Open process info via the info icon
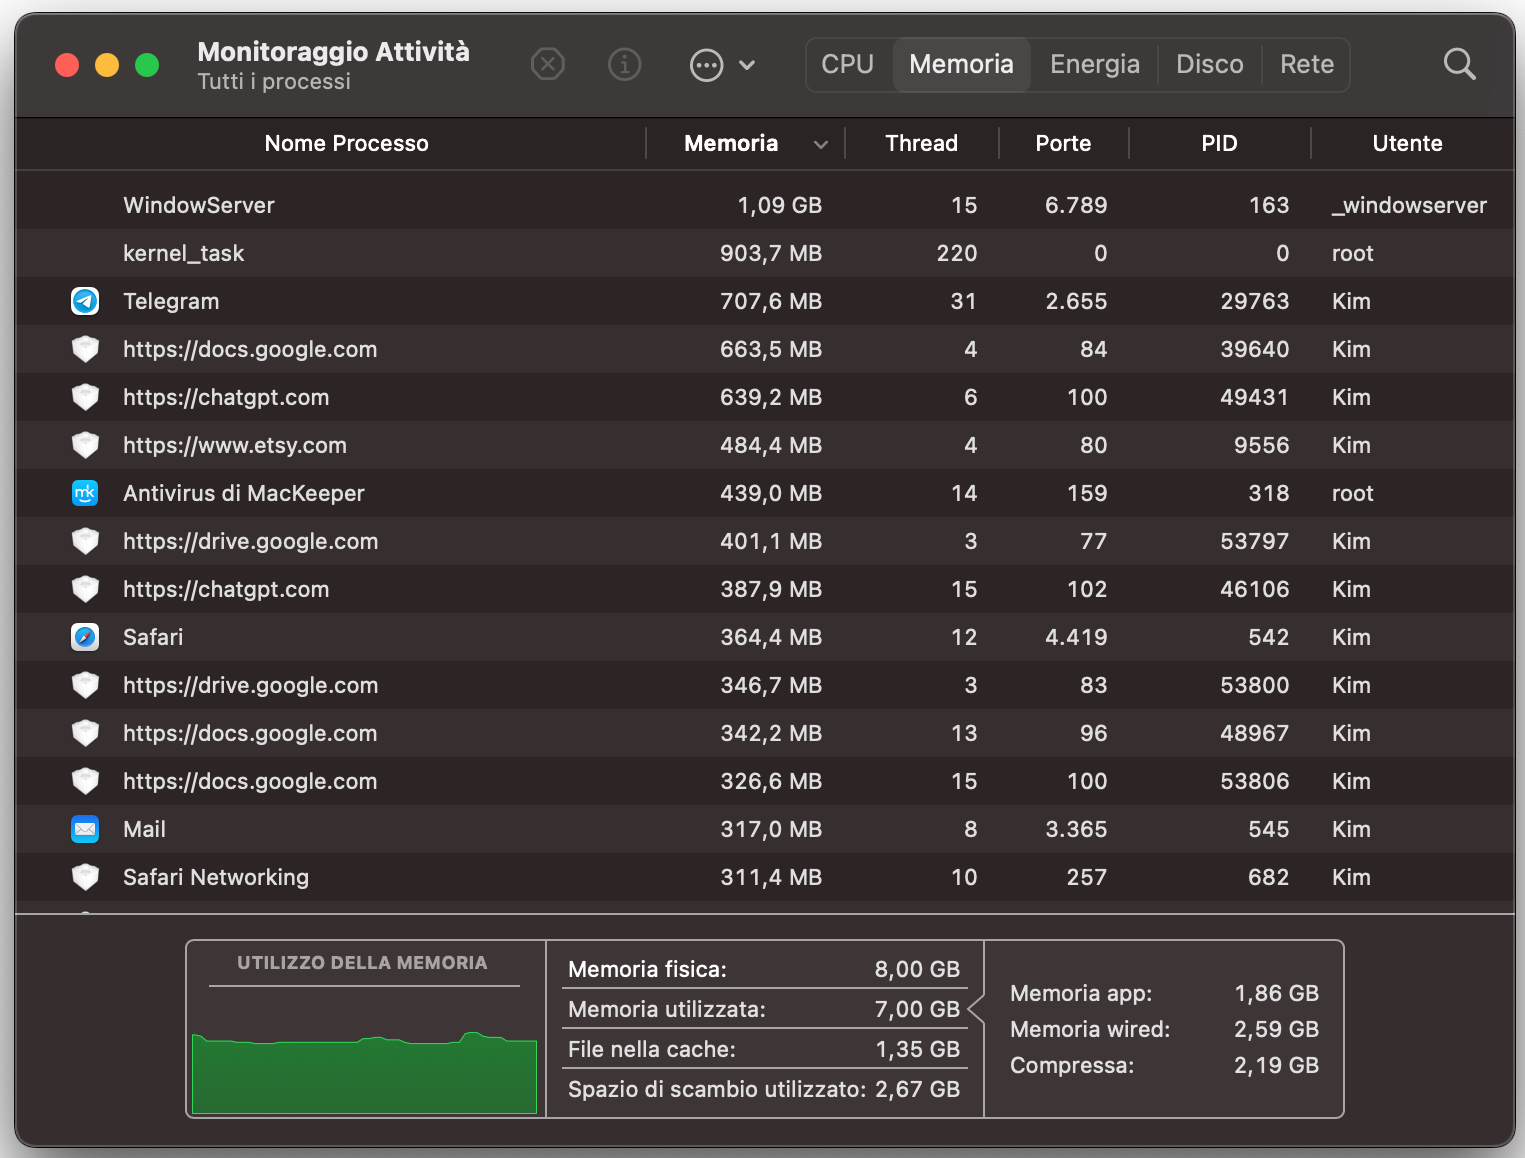This screenshot has height=1158, width=1525. (624, 64)
